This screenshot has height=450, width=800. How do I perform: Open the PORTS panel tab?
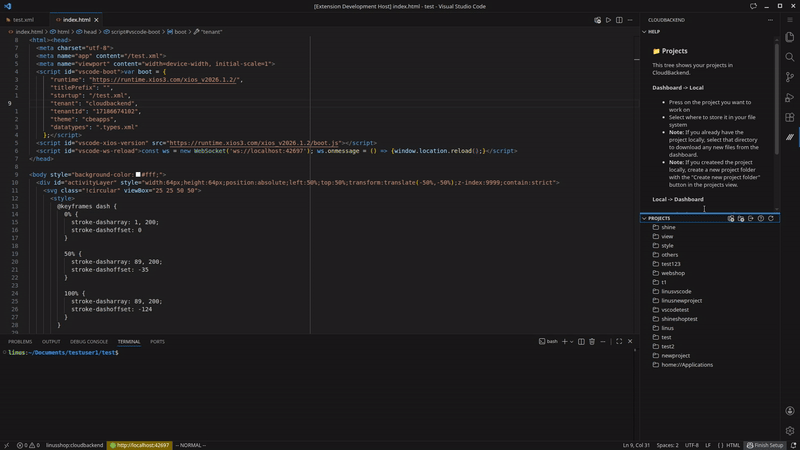[157, 341]
